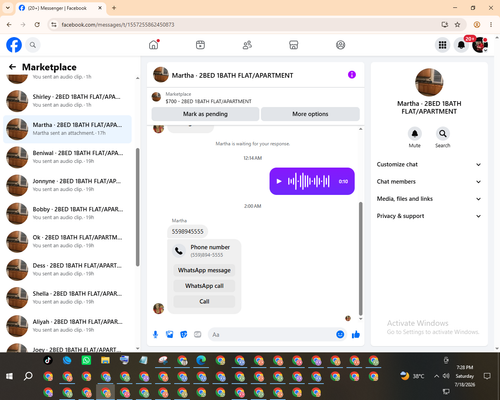The width and height of the screenshot is (500, 400).
Task: Open WhatsApp from the taskbar
Action: 86,360
